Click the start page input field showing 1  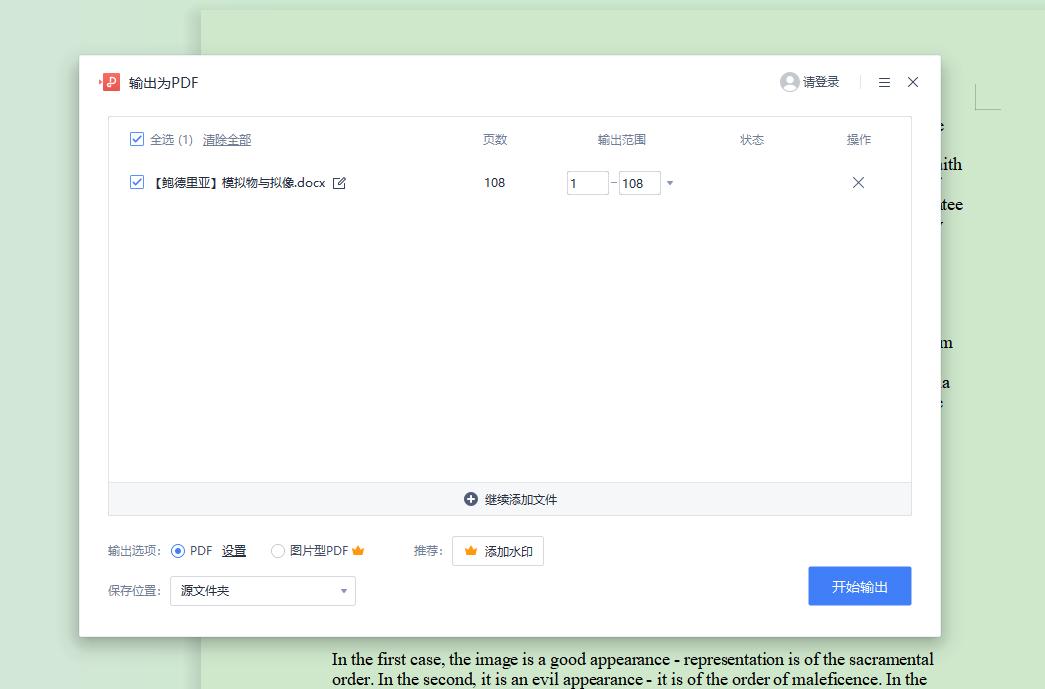[587, 183]
